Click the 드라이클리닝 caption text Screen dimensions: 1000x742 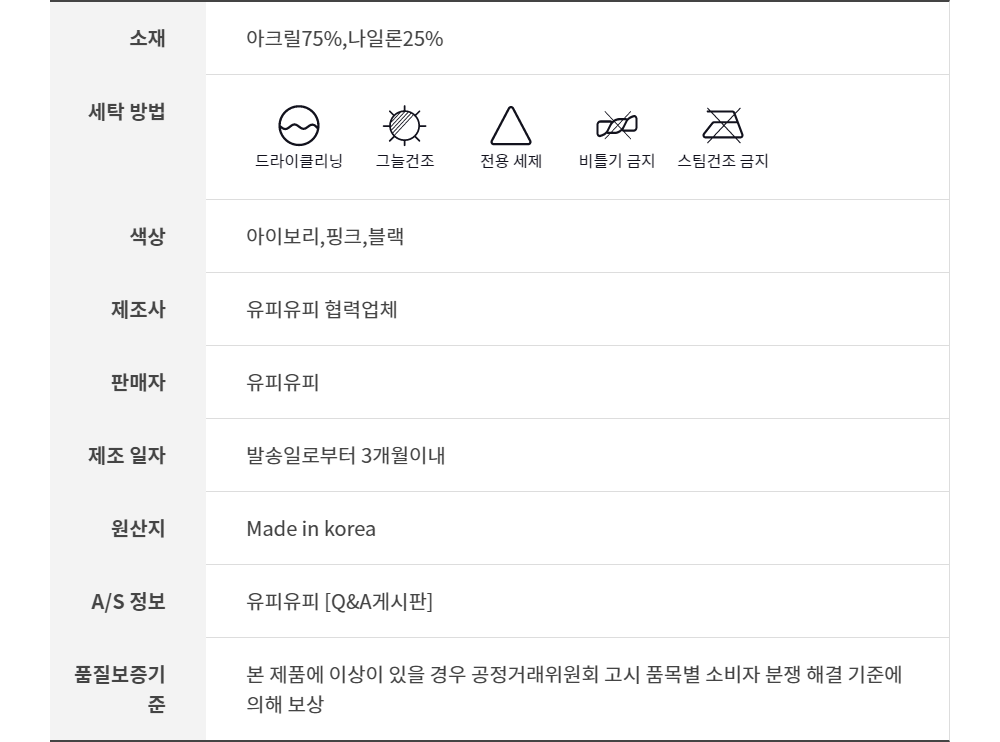pyautogui.click(x=298, y=161)
